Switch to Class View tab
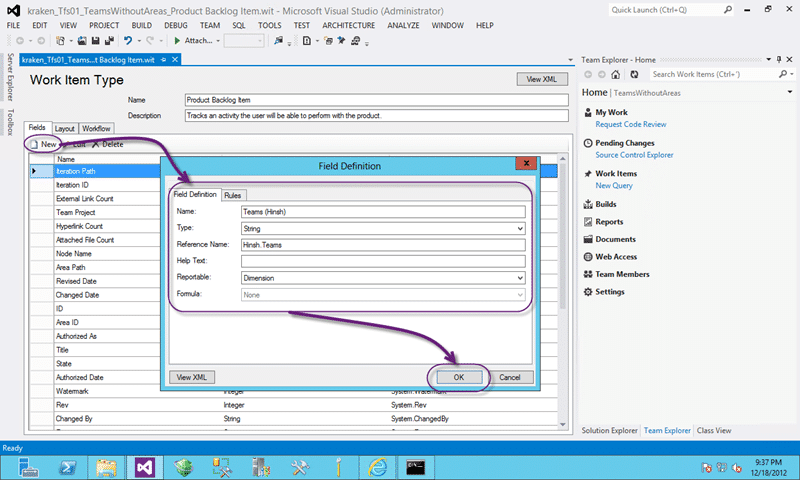This screenshot has height=480, width=800. pos(714,431)
